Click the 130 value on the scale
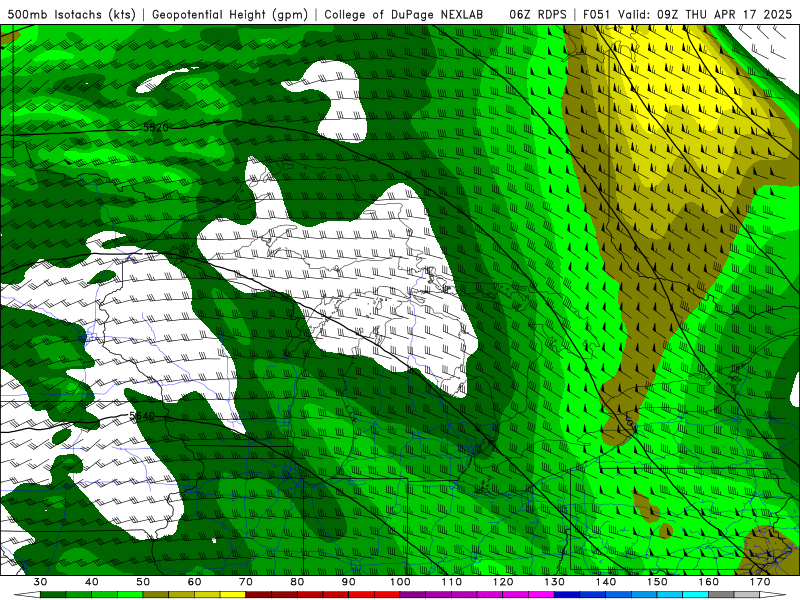The width and height of the screenshot is (800, 600). point(555,582)
